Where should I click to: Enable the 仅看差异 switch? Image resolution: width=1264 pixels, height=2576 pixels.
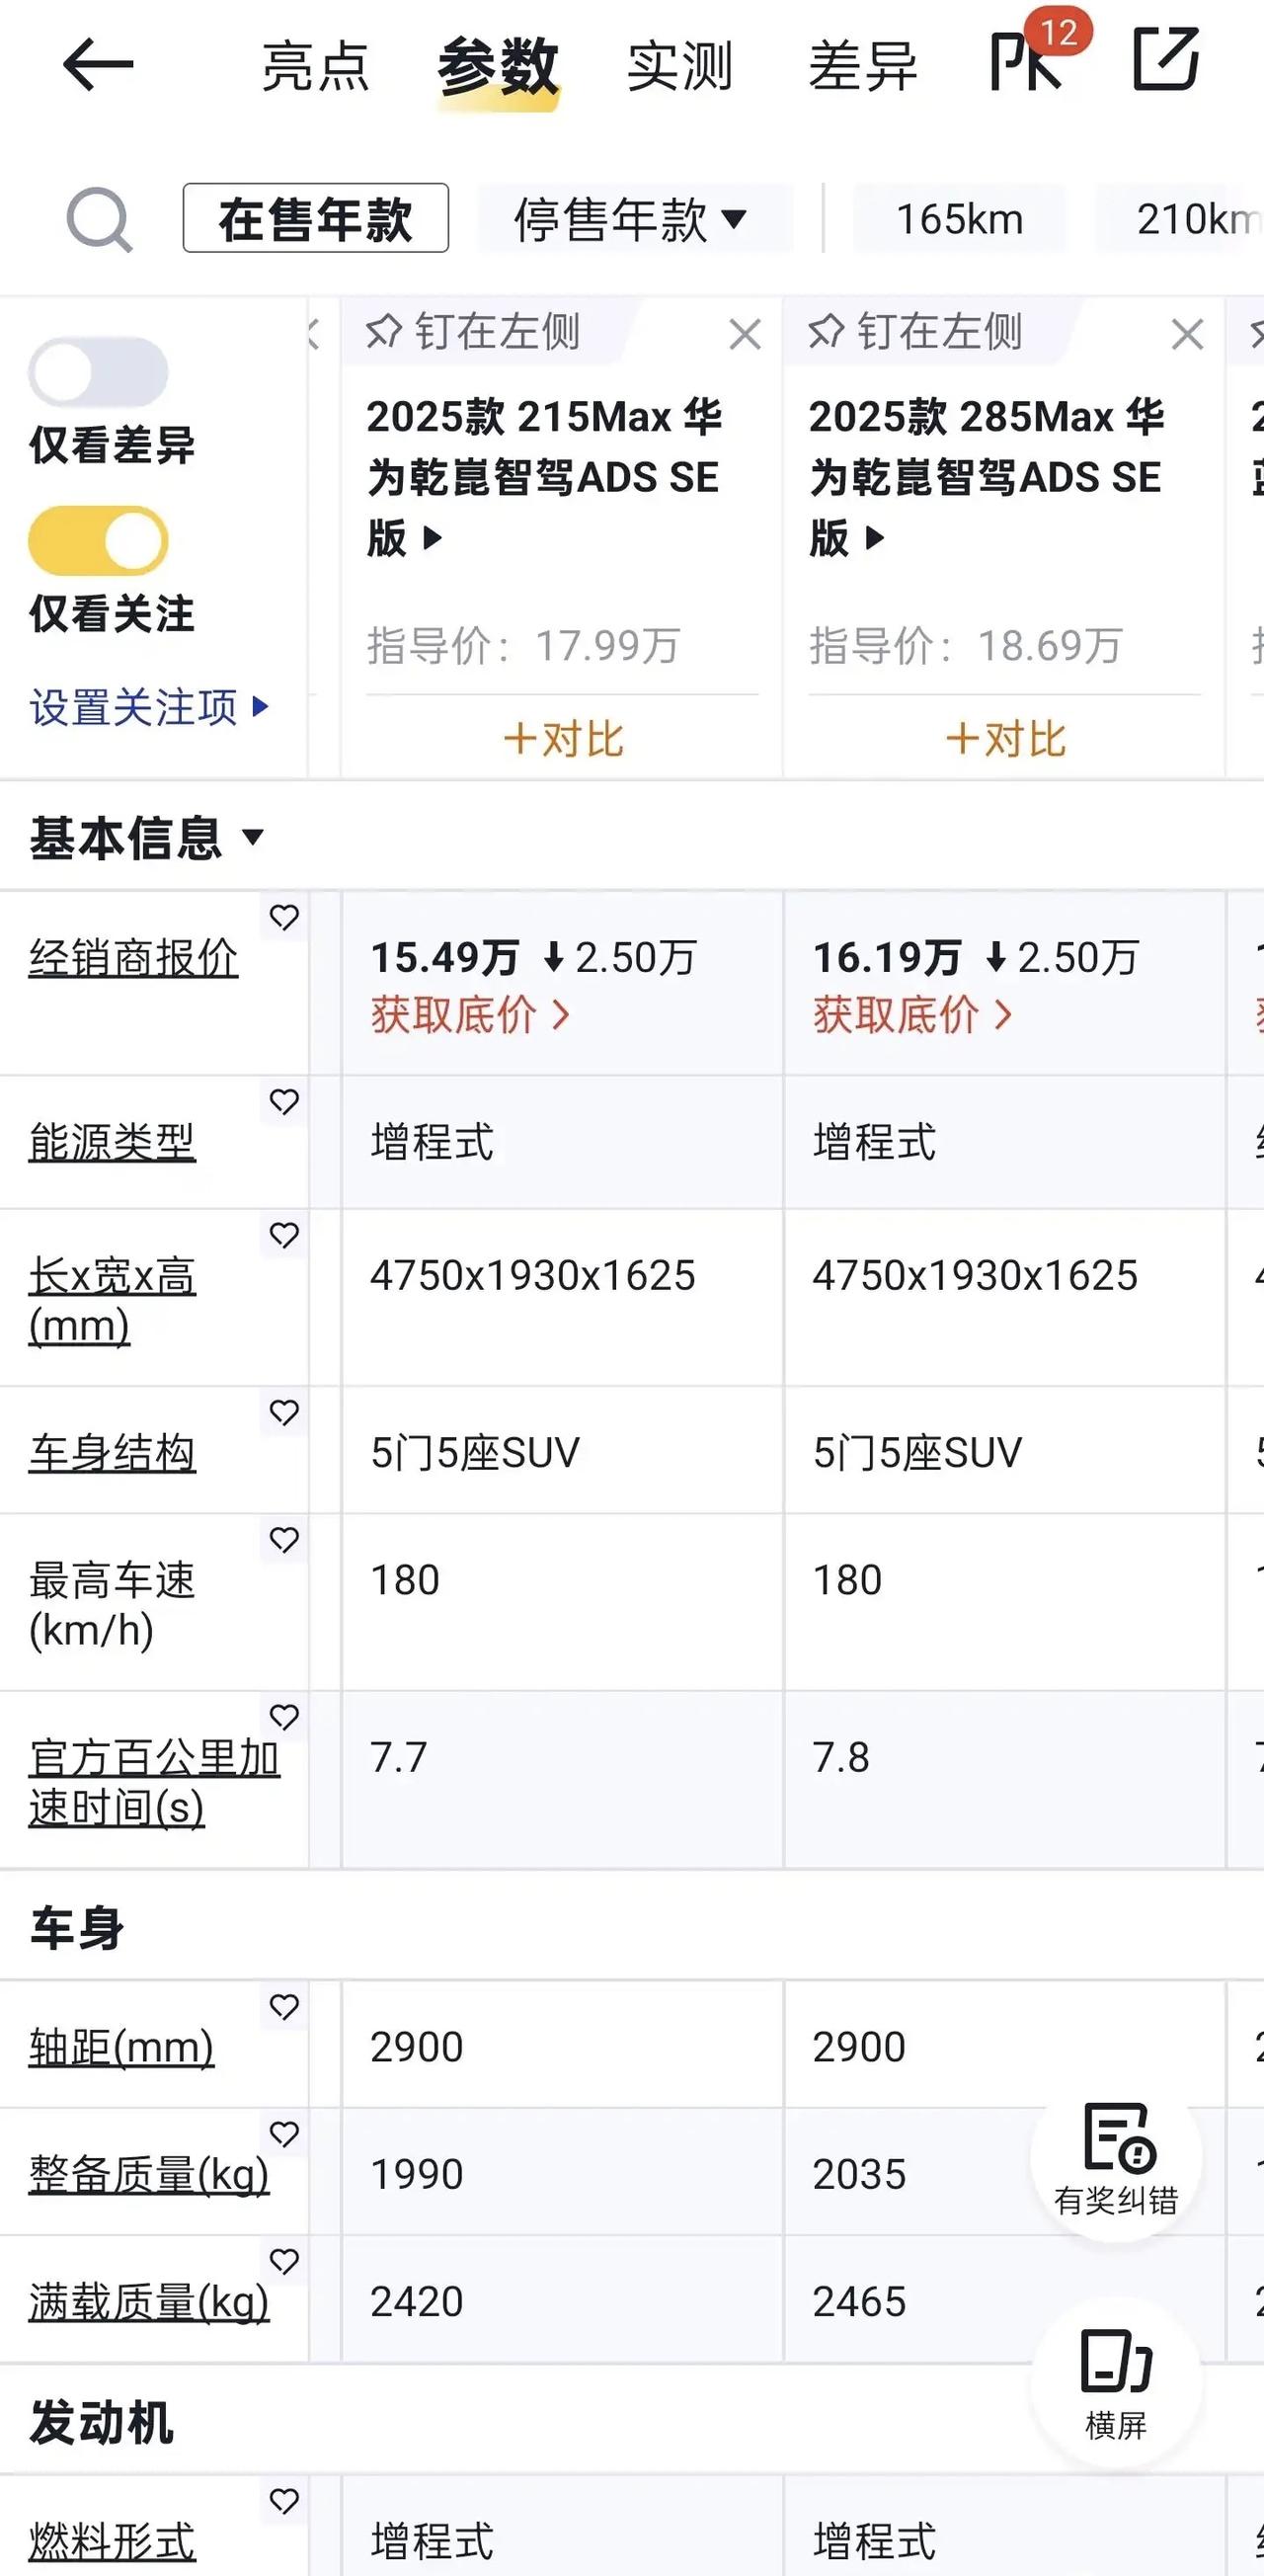click(x=98, y=372)
